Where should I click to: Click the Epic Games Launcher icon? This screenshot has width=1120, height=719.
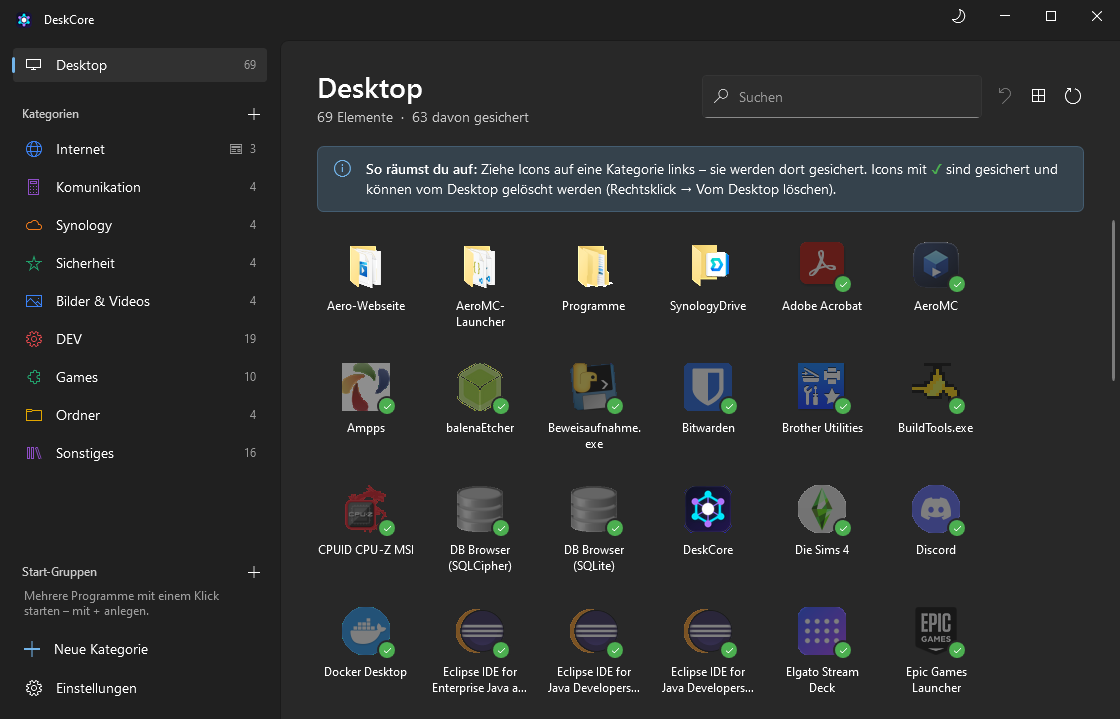[936, 632]
